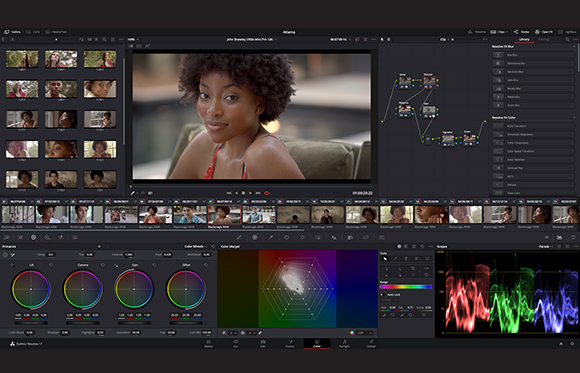
Task: Show the Scopes panel icon
Action: click(559, 237)
